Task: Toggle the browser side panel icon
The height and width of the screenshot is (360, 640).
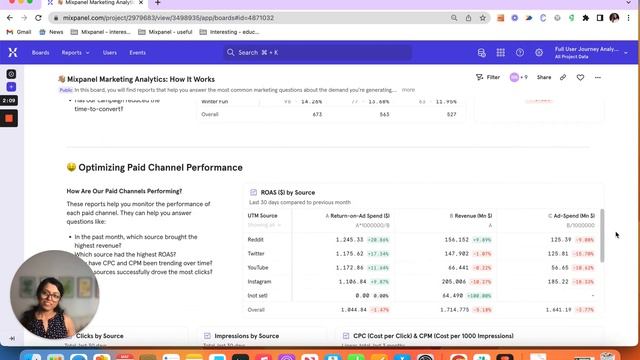Action: [600, 18]
